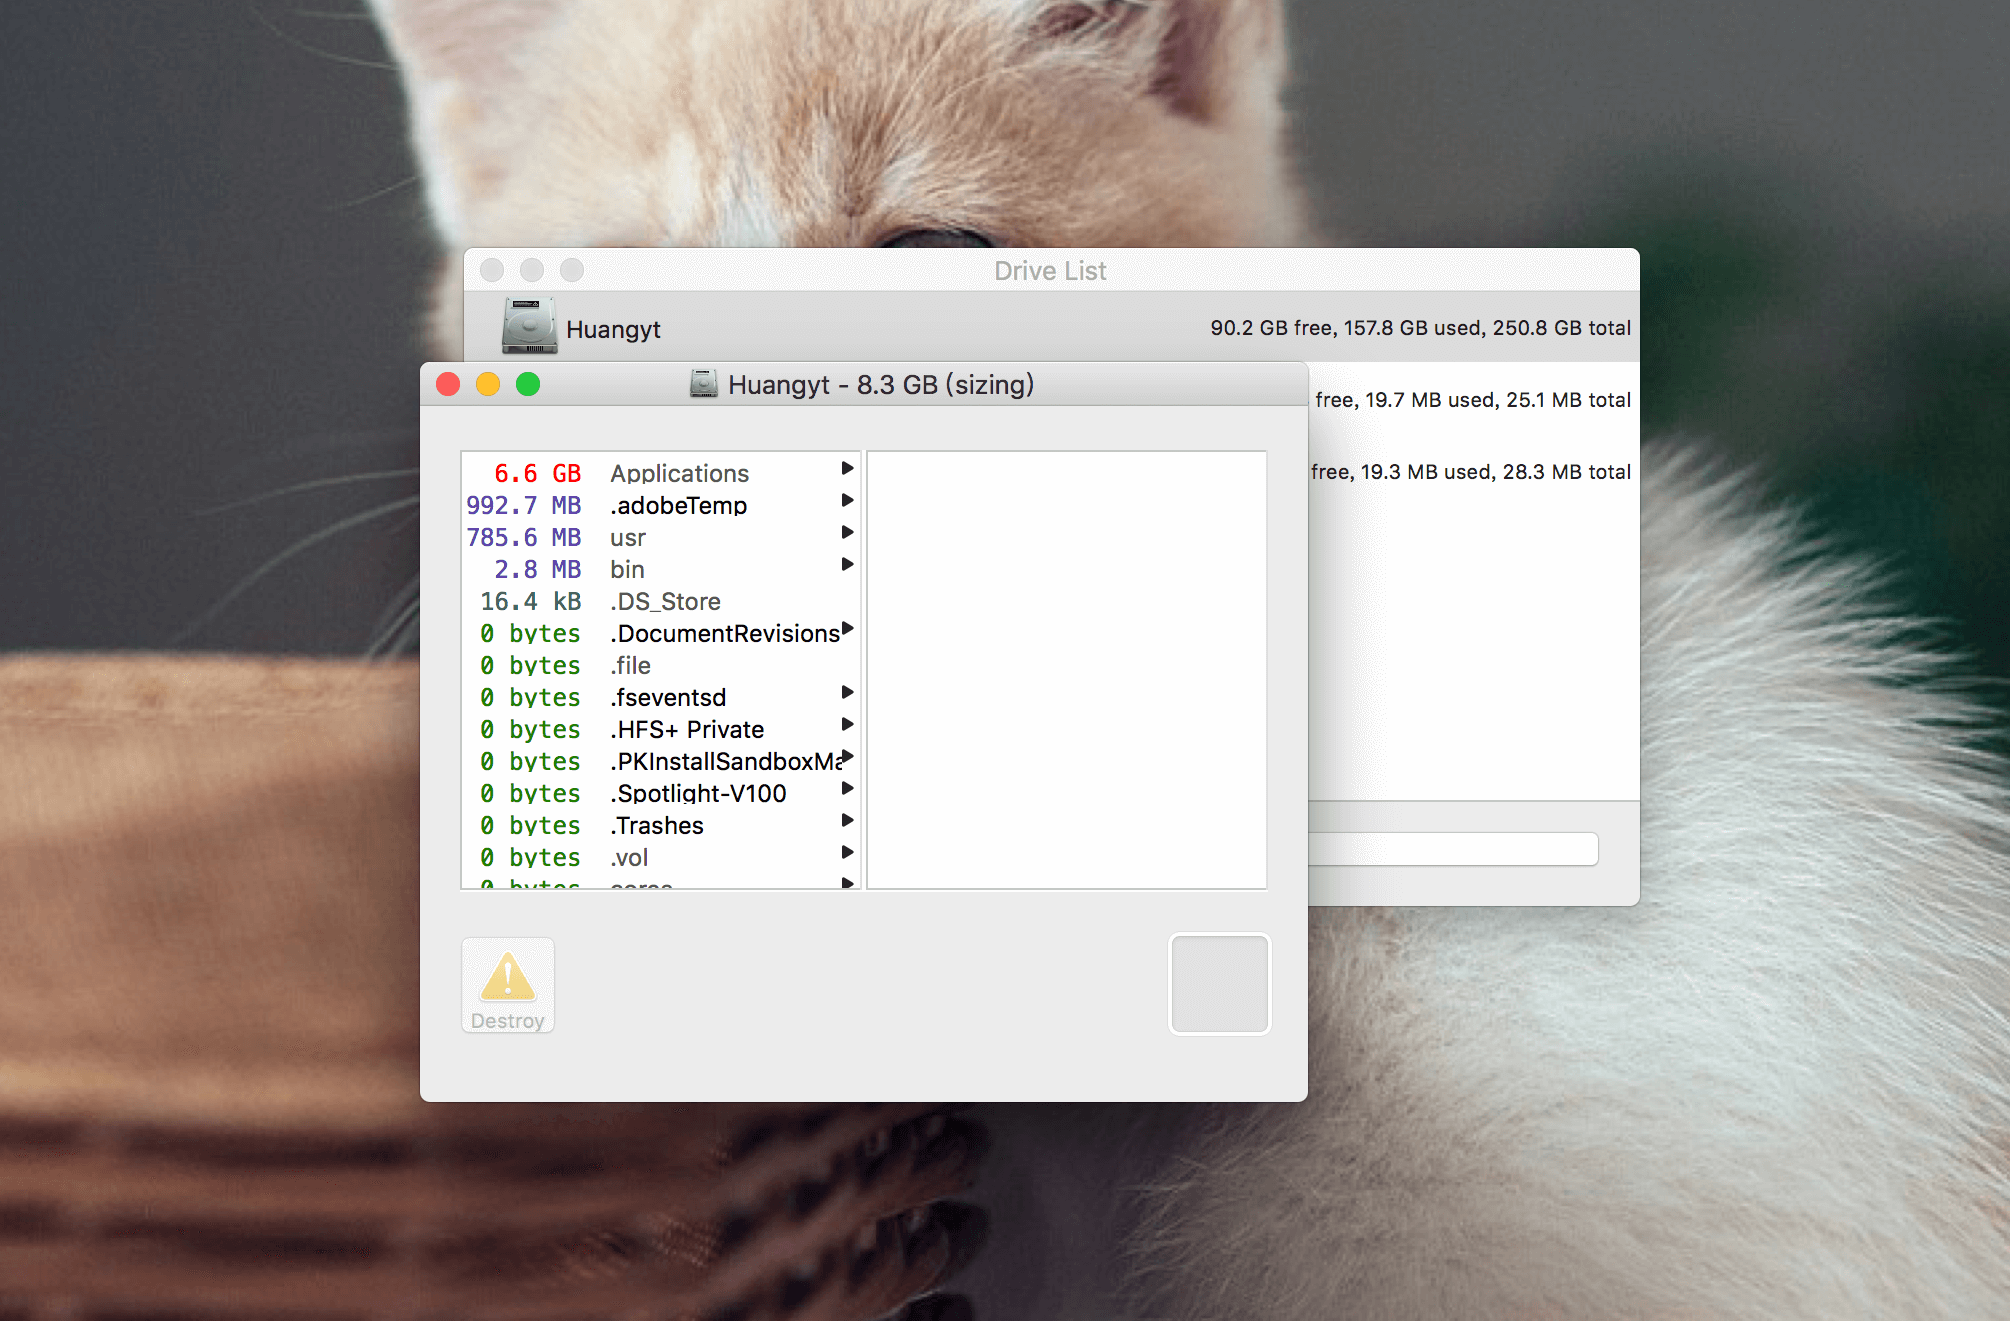Expand the Applications folder arrow

pos(847,468)
